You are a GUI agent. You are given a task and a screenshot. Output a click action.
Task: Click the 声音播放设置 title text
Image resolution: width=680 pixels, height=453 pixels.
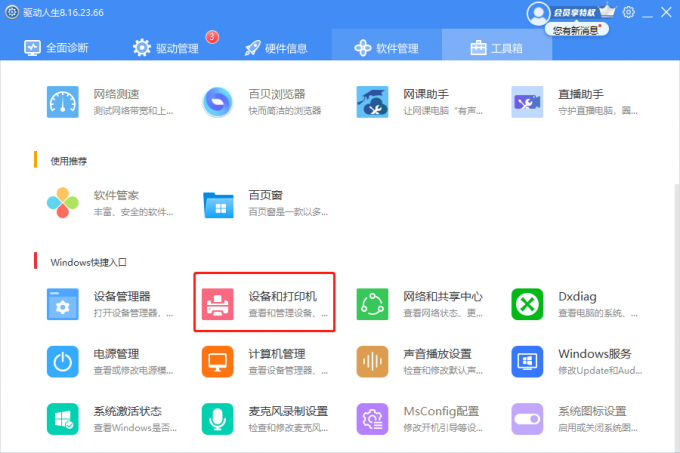click(x=437, y=354)
